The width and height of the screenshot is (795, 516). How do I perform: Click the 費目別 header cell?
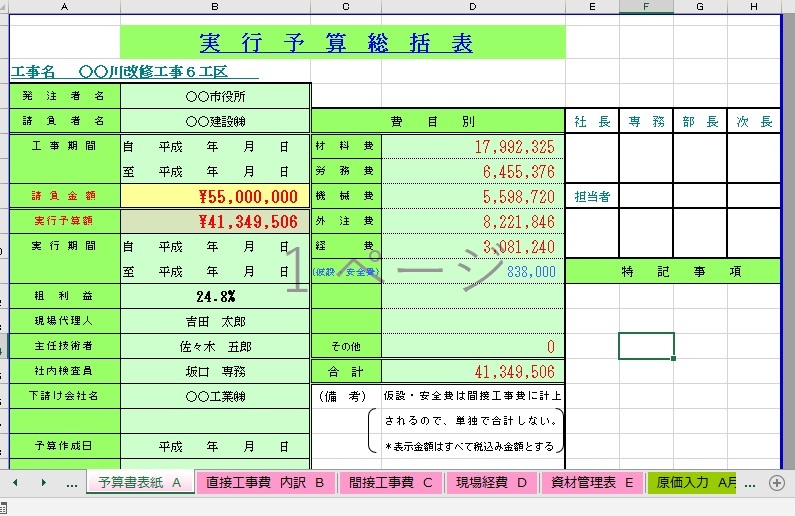(438, 121)
